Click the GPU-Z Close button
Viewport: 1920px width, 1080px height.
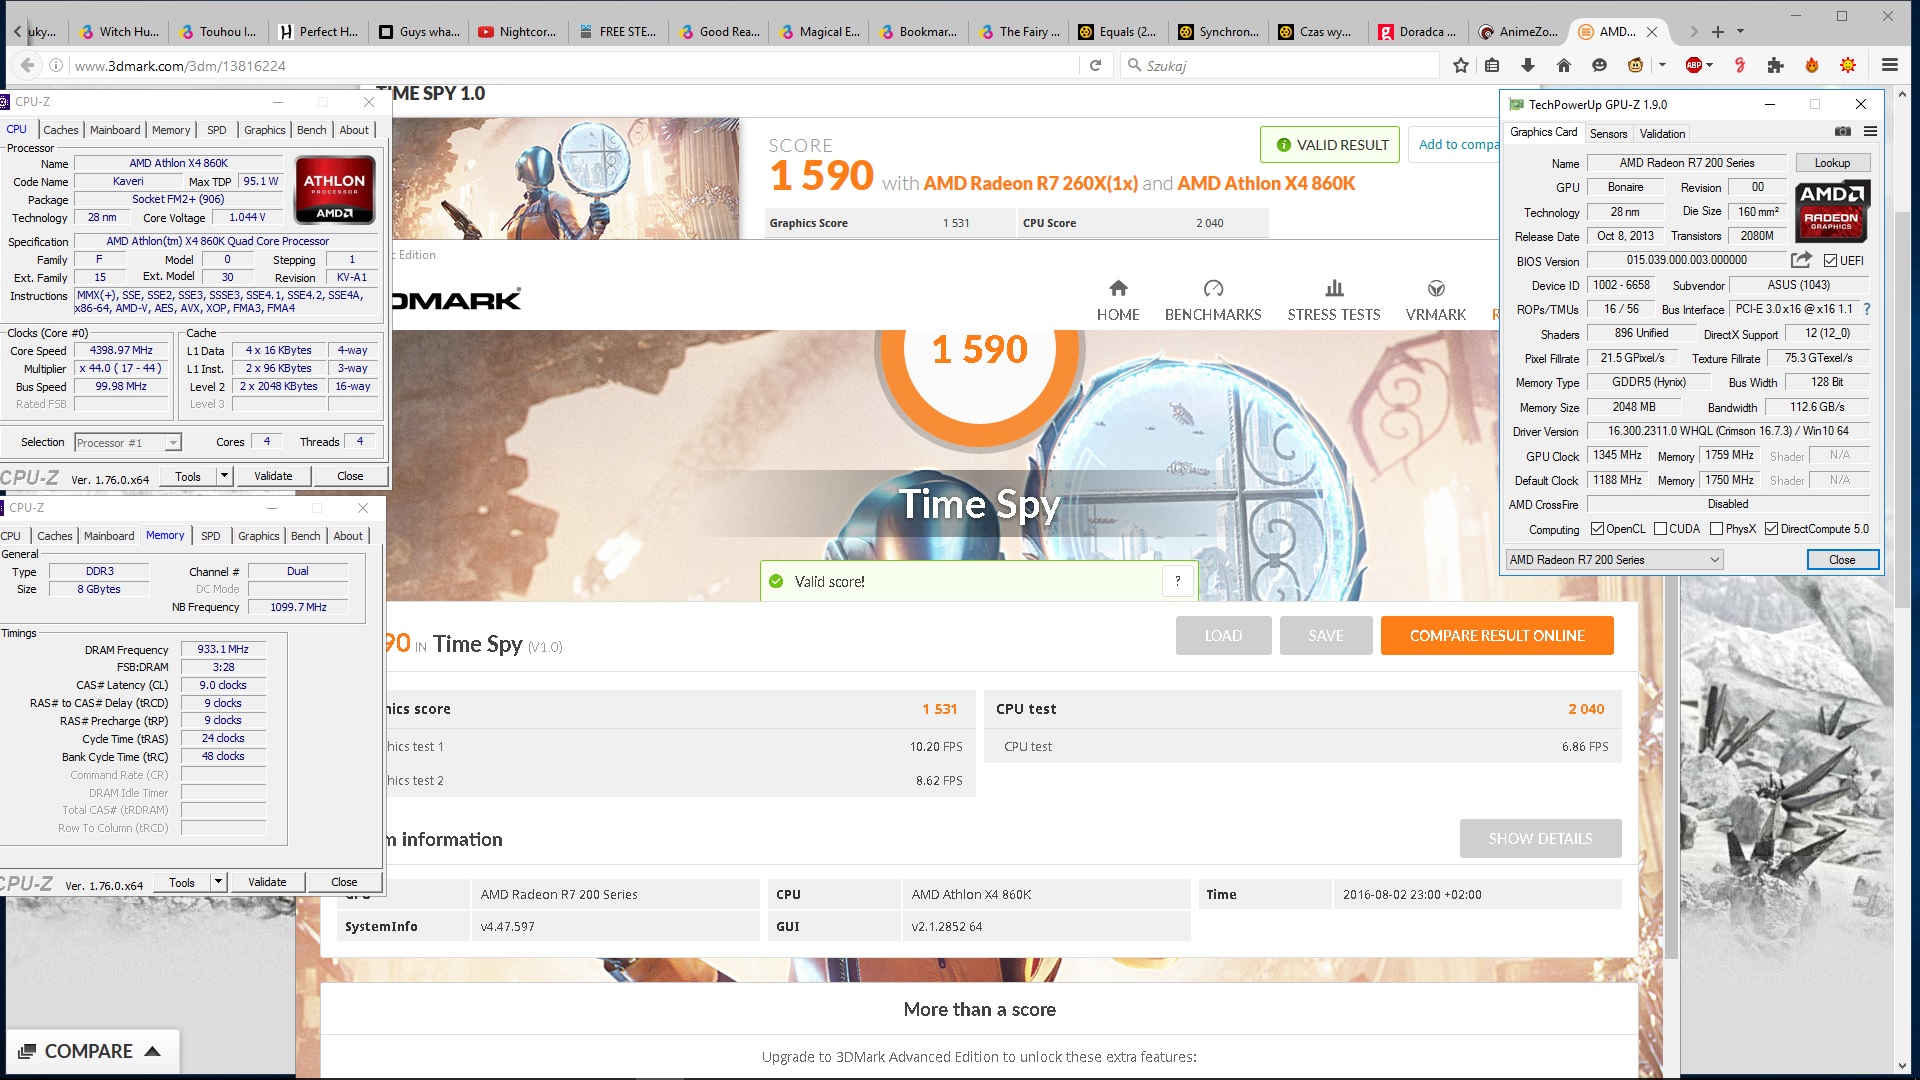pyautogui.click(x=1842, y=560)
